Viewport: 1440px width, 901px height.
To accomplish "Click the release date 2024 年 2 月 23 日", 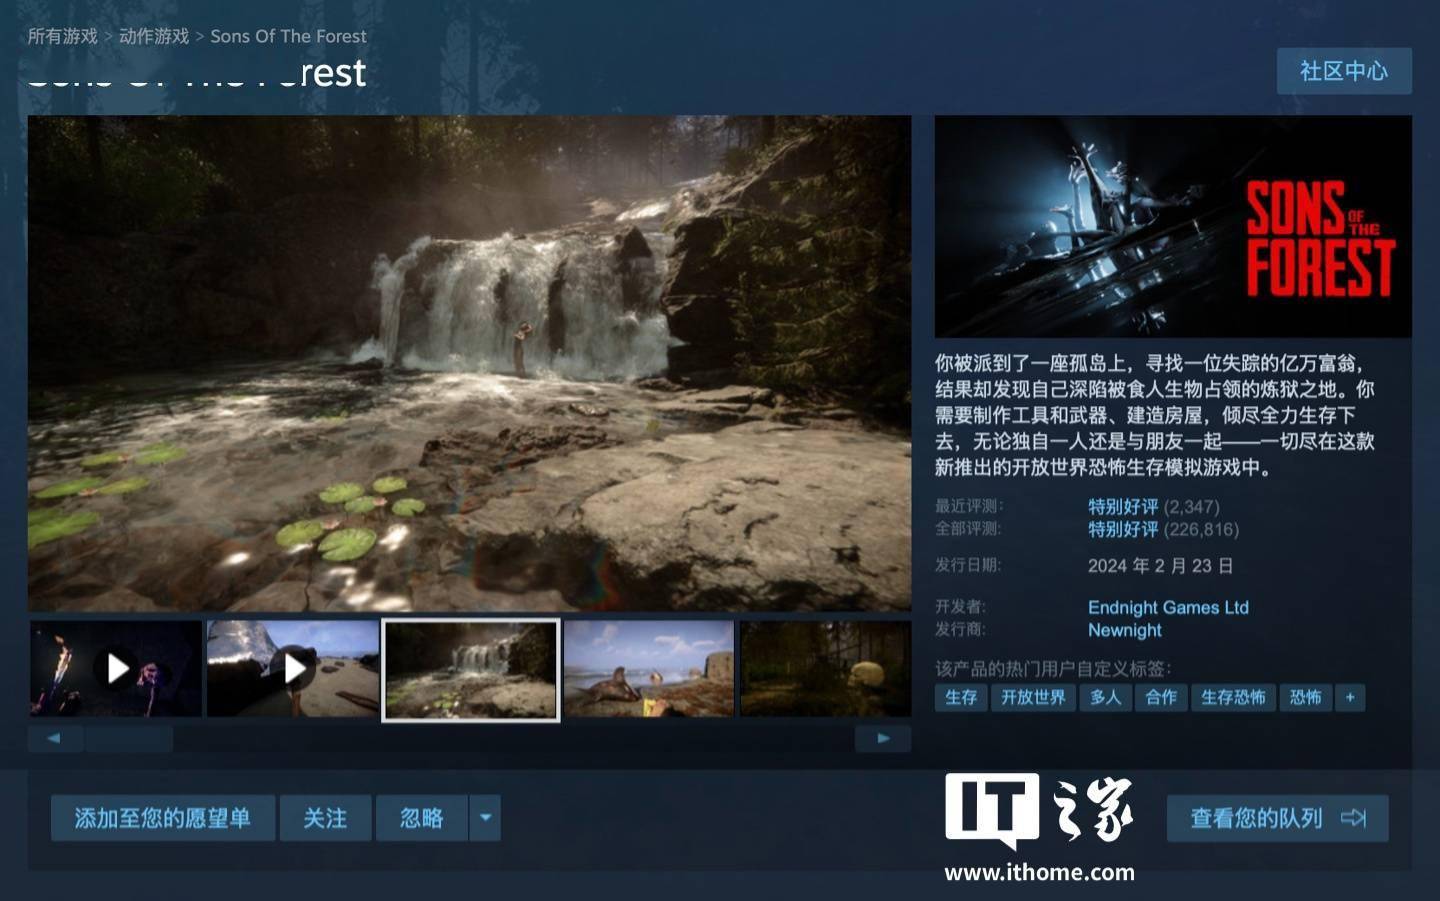I will [1160, 566].
